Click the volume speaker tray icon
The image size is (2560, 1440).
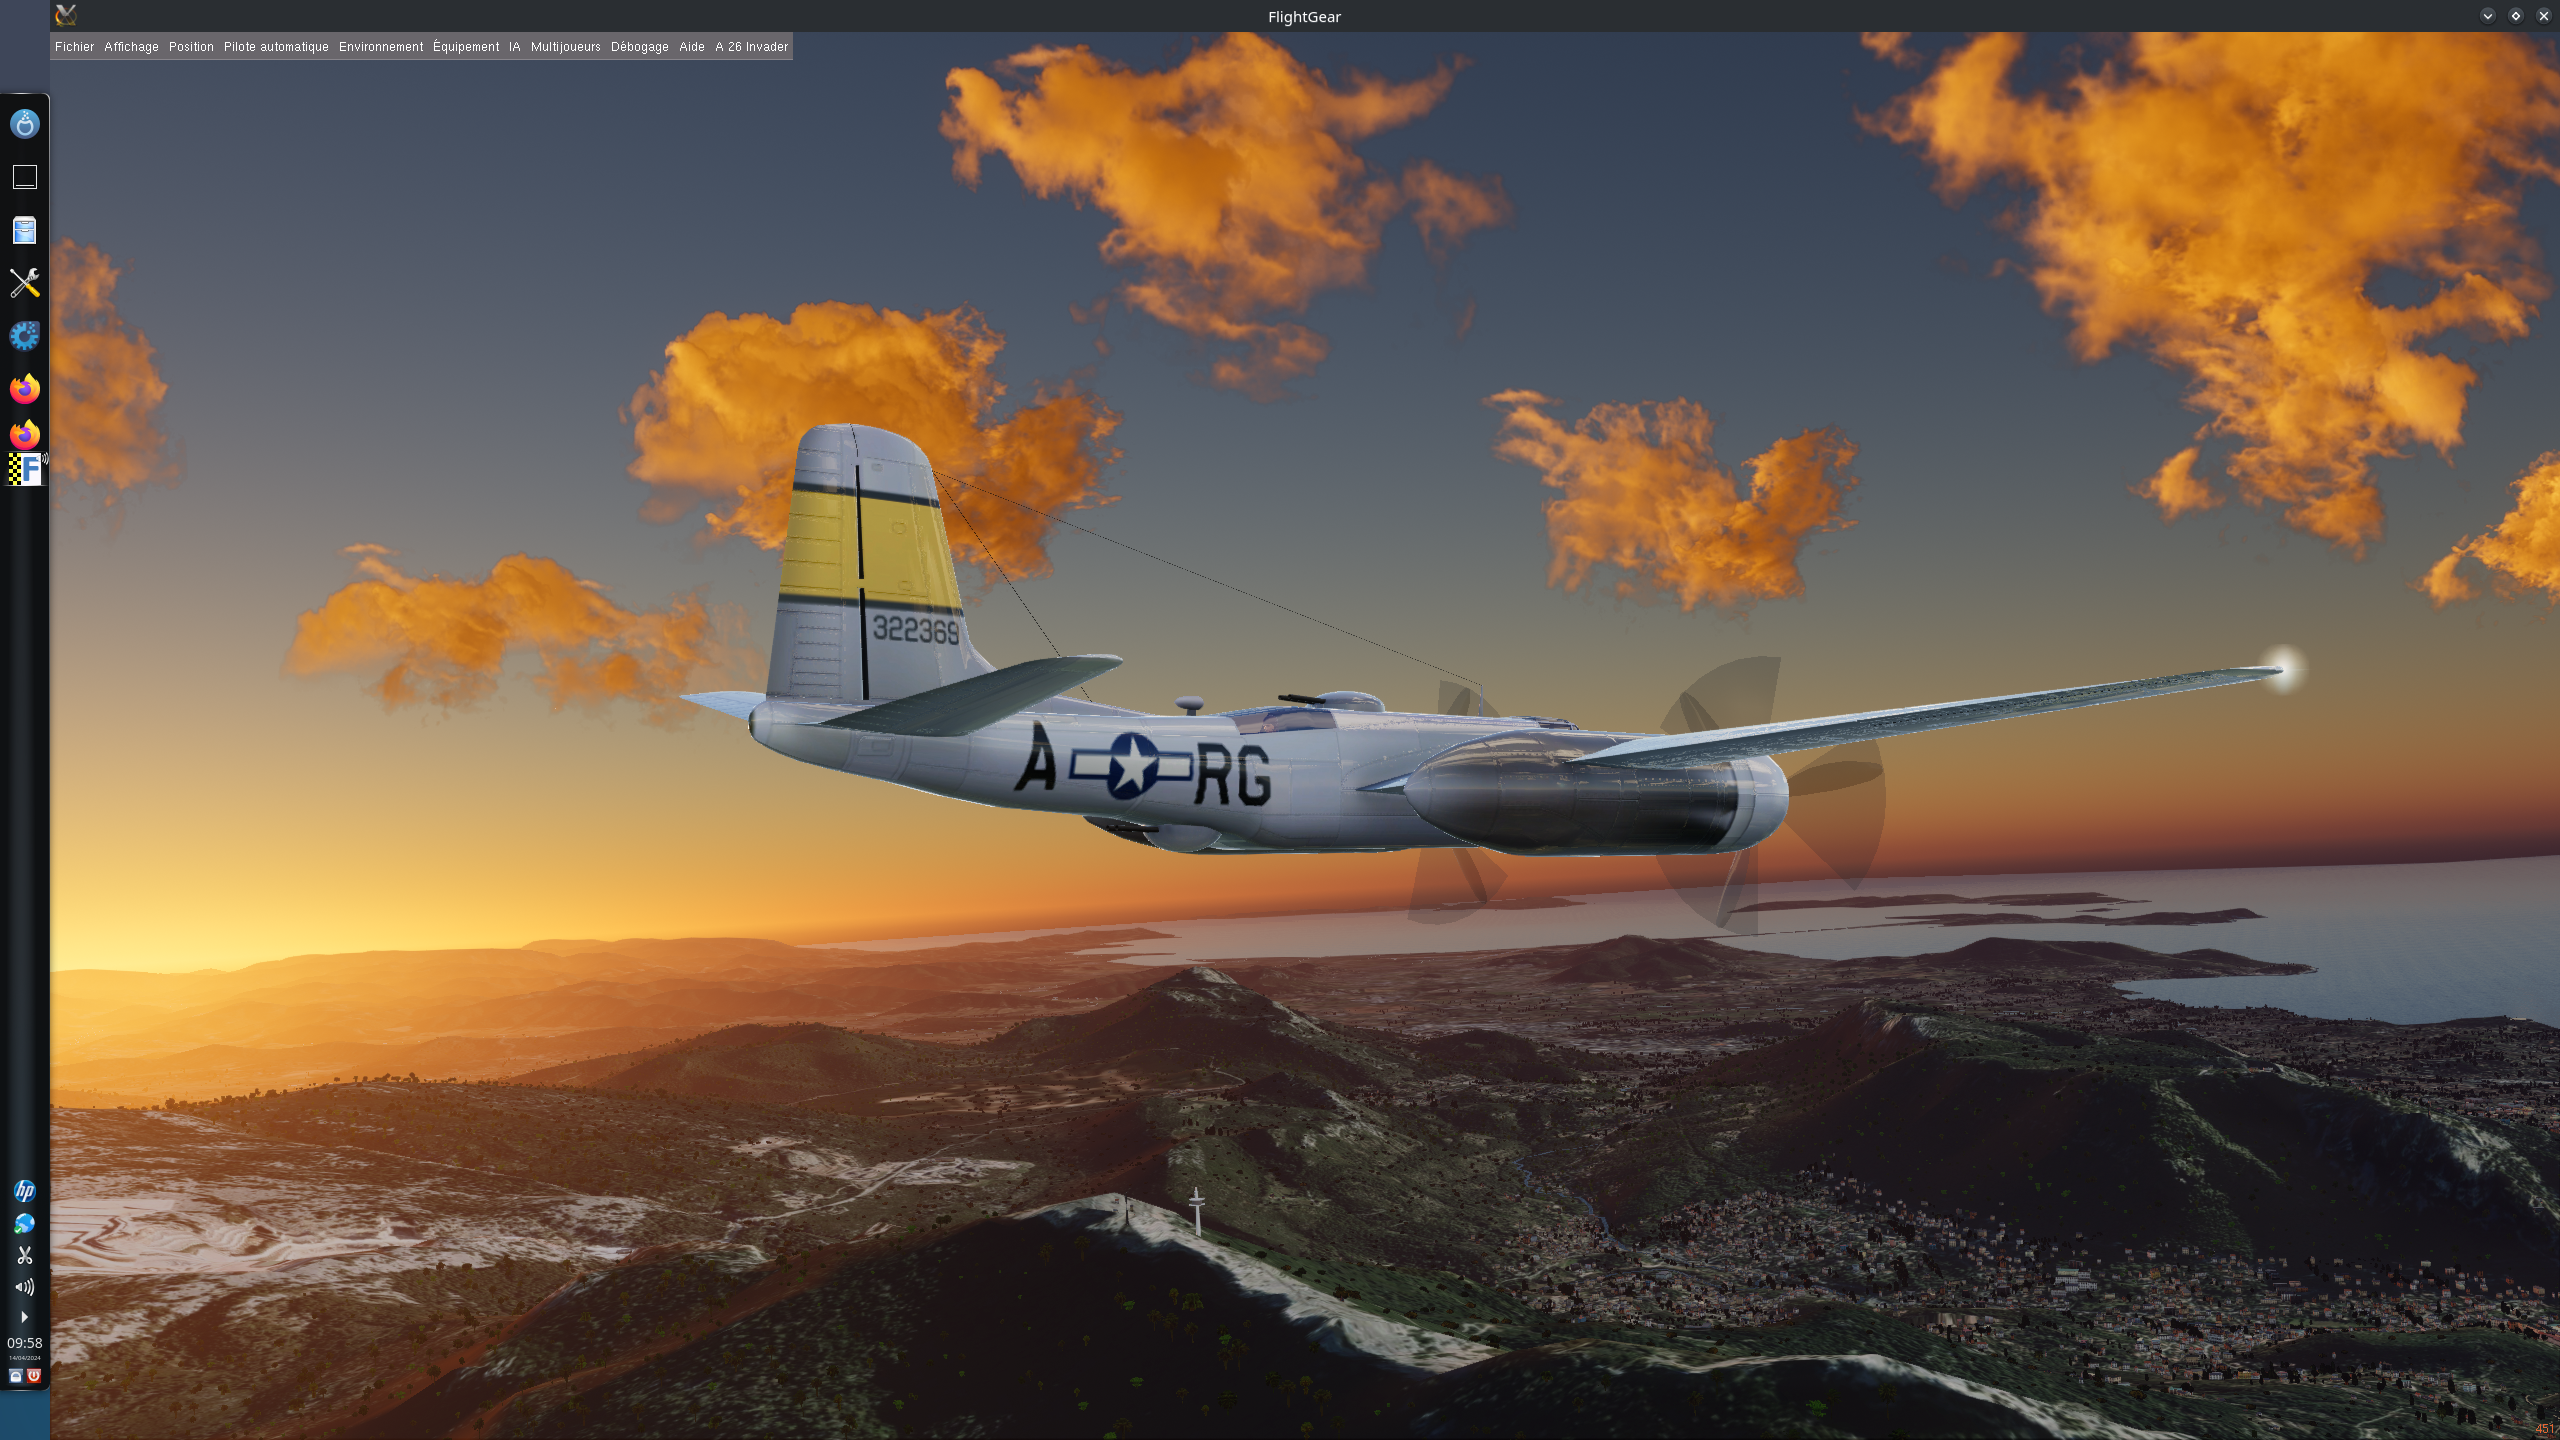pos(24,1287)
